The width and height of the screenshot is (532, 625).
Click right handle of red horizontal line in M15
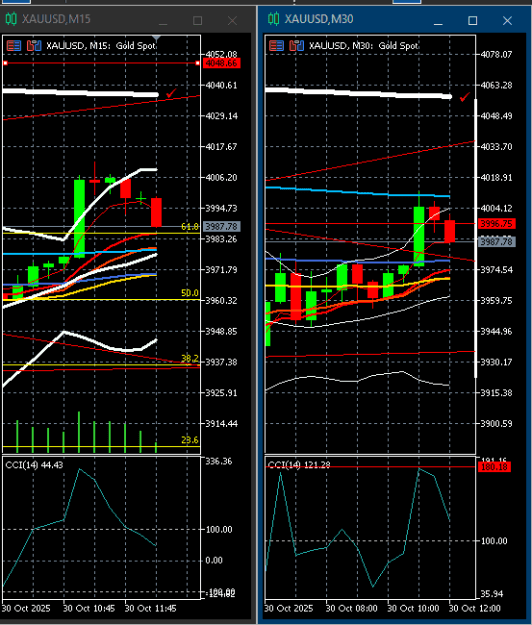click(198, 63)
